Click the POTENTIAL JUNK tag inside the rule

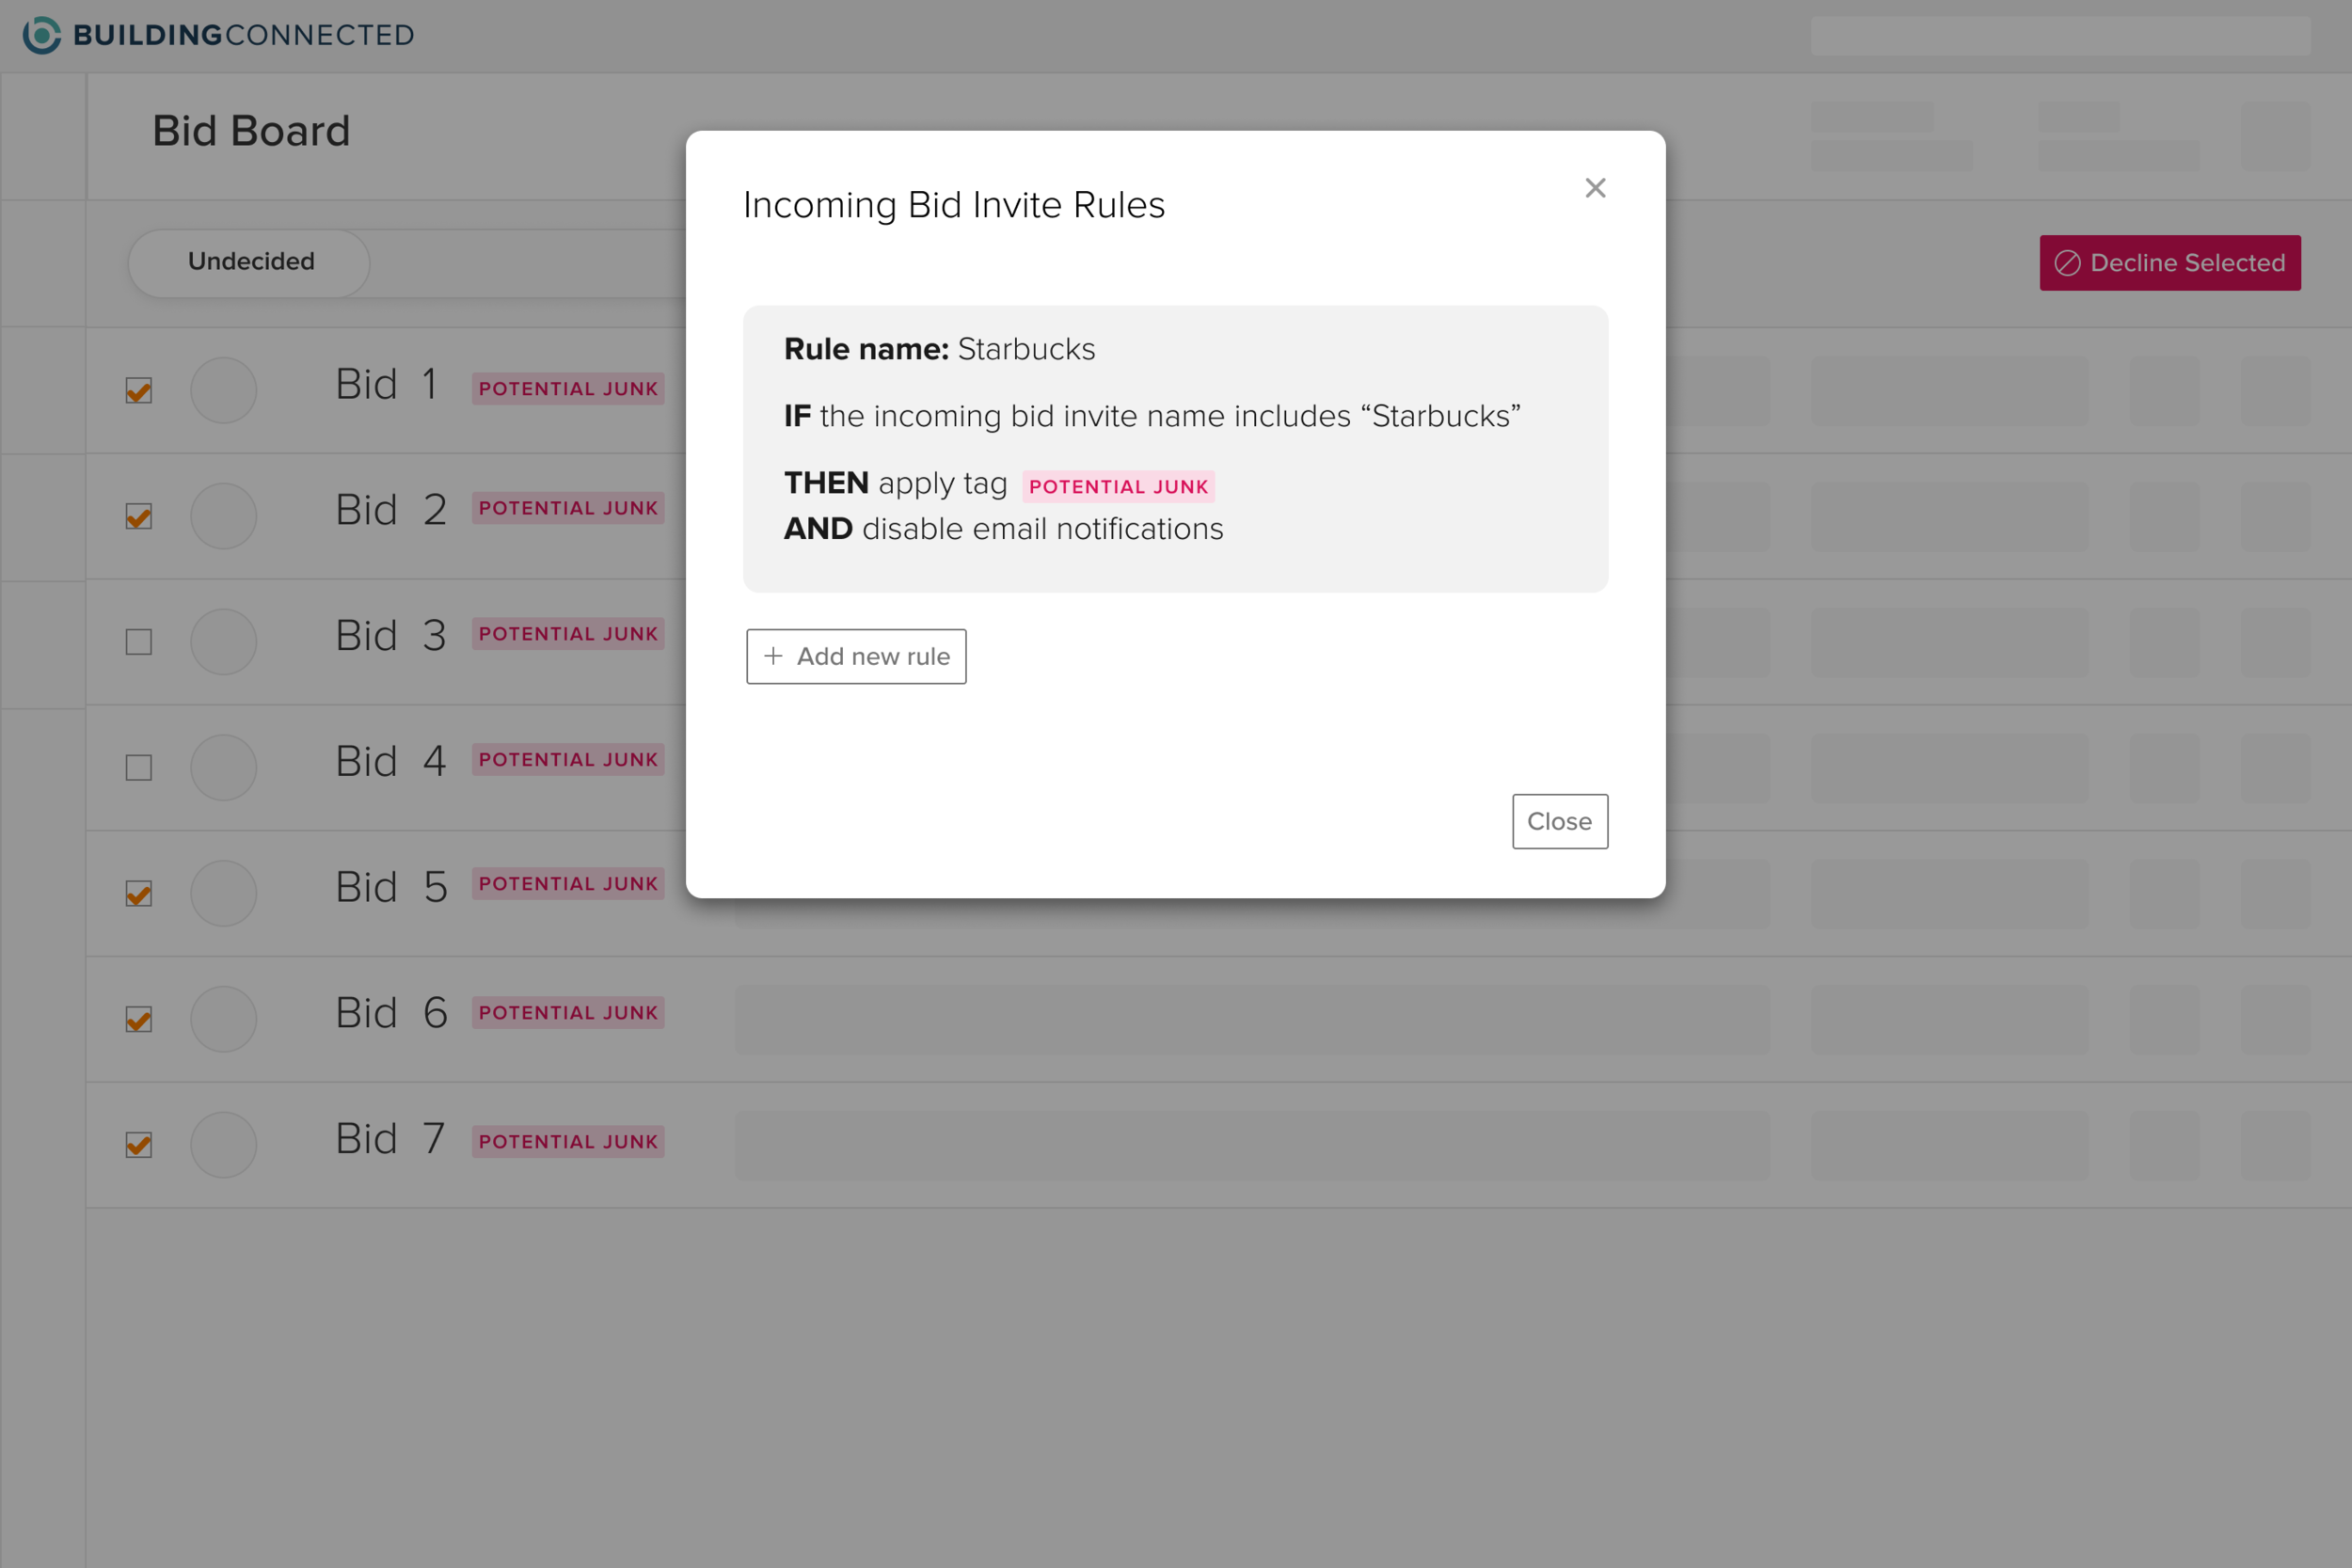point(1118,486)
